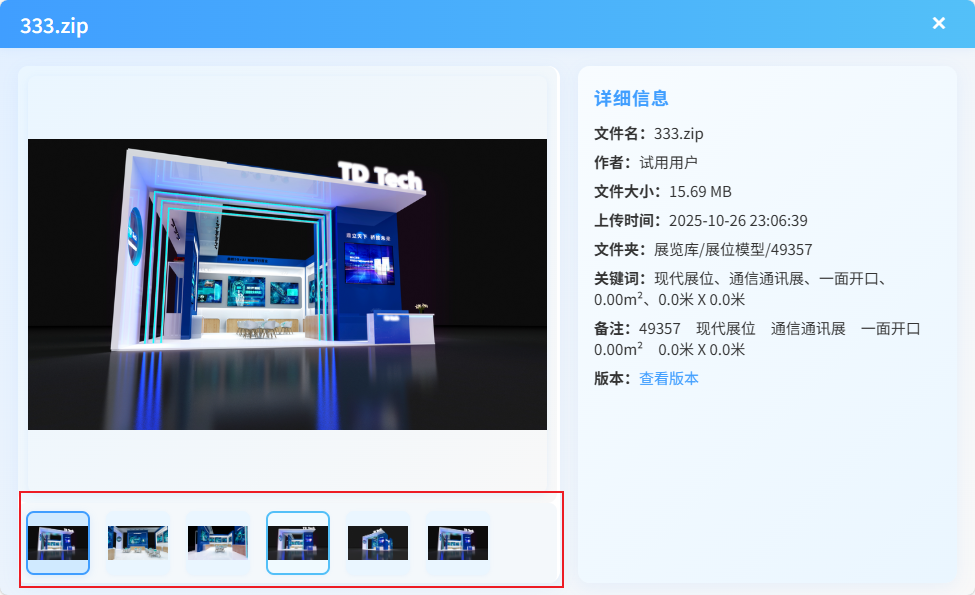The image size is (975, 595).
Task: Click the 版本 label
Action: point(612,378)
